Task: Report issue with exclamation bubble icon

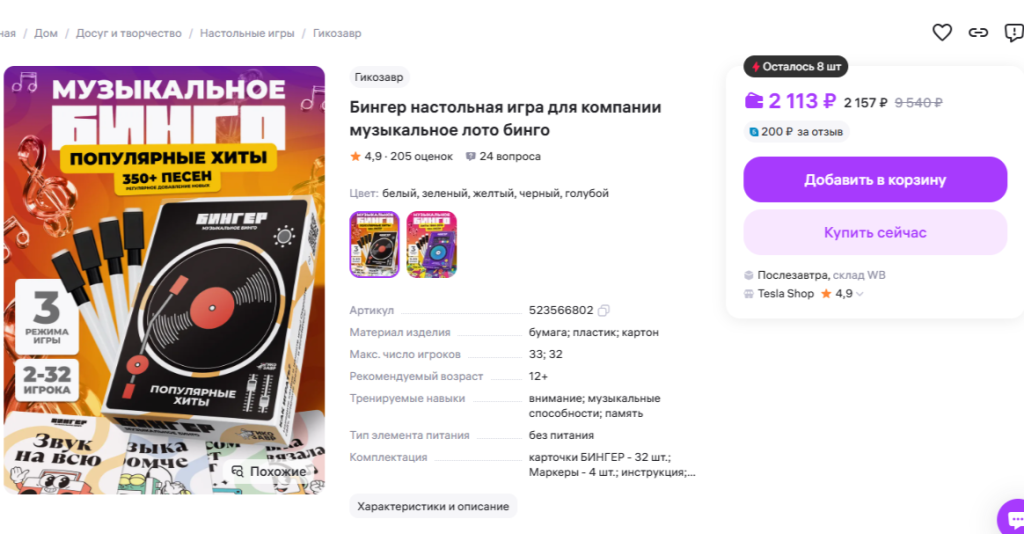Action: pos(1014,33)
